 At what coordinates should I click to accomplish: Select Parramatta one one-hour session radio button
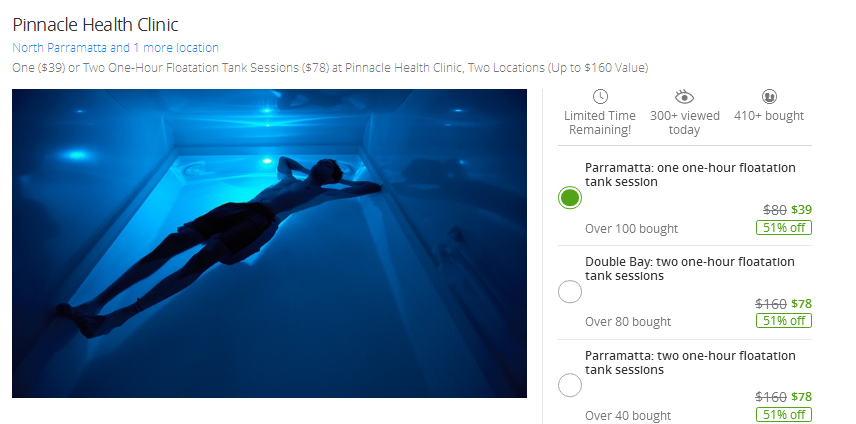570,198
